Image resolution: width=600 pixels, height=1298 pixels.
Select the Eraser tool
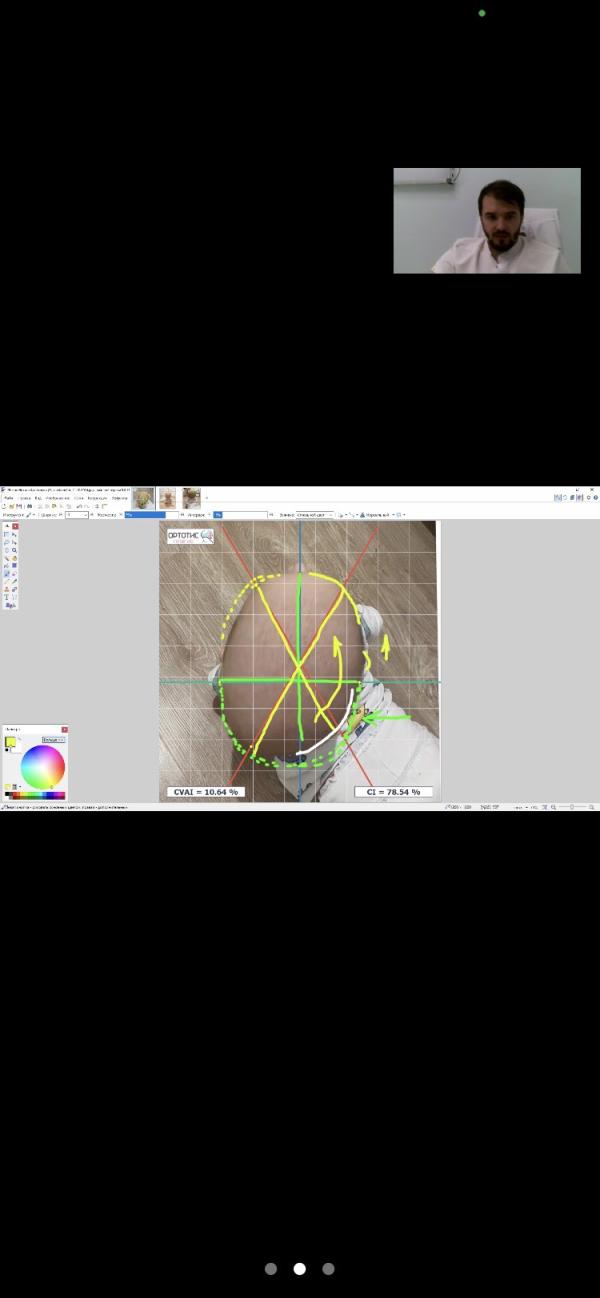pyautogui.click(x=14, y=573)
